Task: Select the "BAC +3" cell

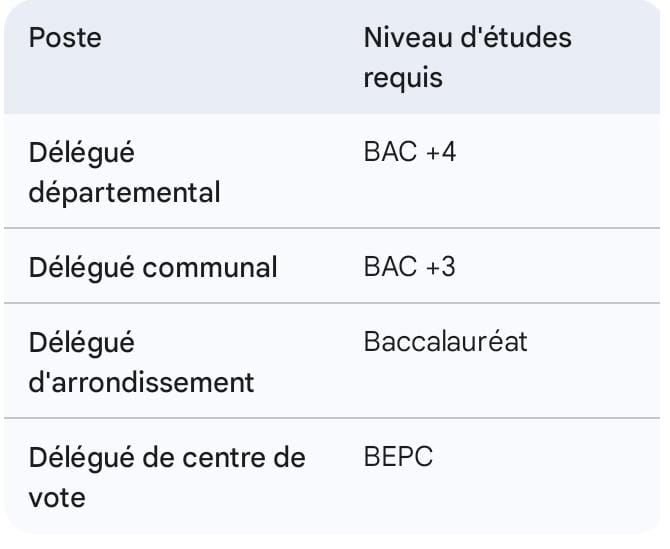Action: click(410, 267)
